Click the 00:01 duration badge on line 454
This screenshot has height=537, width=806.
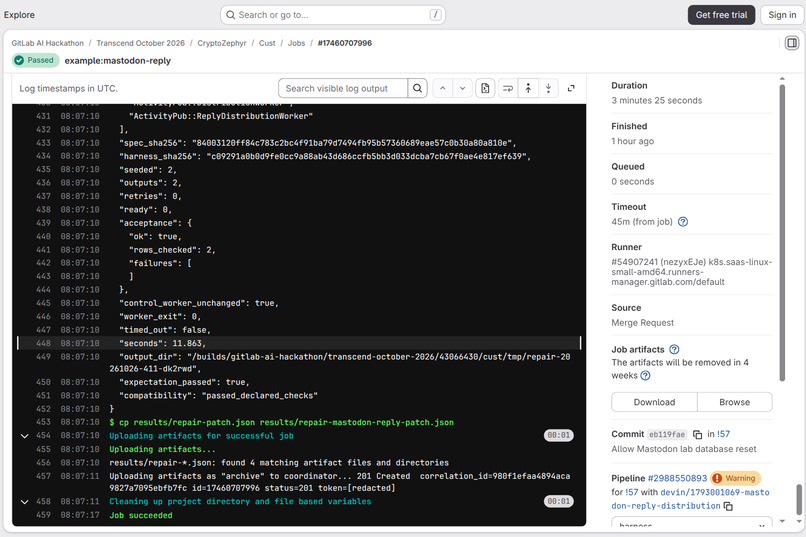(x=559, y=436)
